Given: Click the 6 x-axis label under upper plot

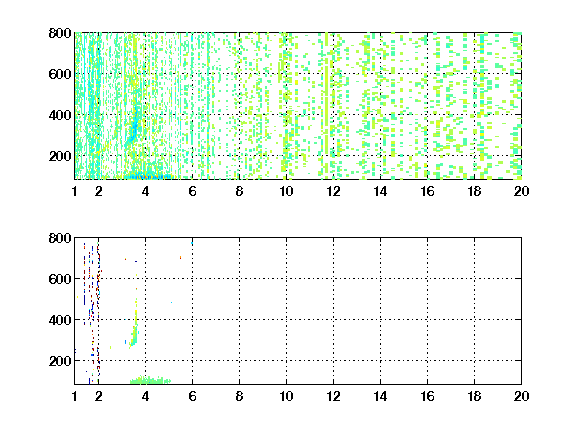Looking at the screenshot, I should (x=192, y=191).
